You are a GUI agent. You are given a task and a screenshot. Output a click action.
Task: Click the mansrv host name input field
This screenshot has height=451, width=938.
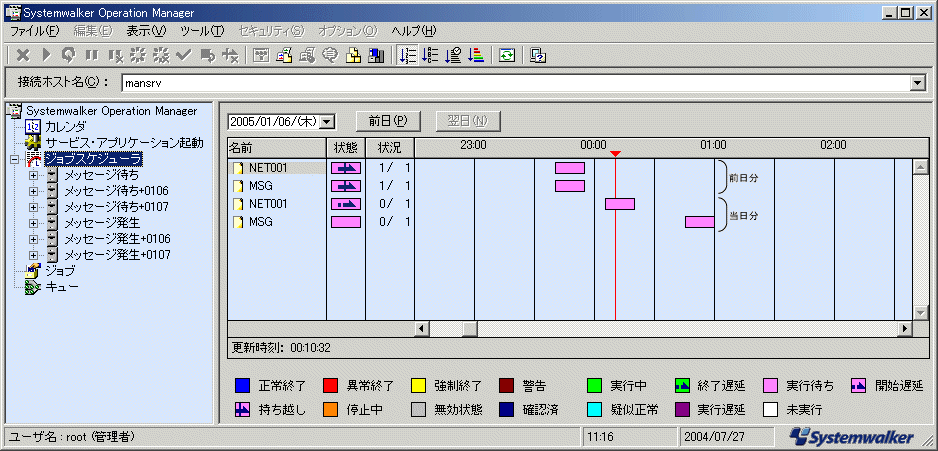click(x=516, y=84)
